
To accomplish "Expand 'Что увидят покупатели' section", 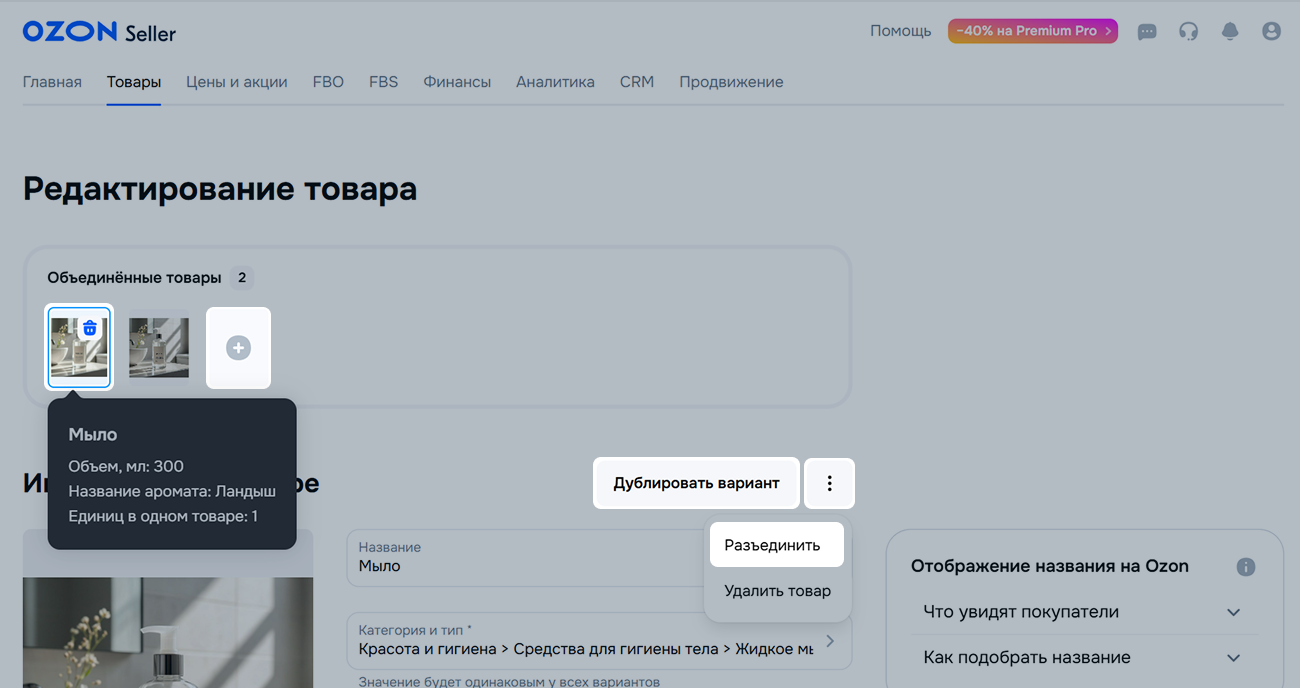I will click(1233, 612).
